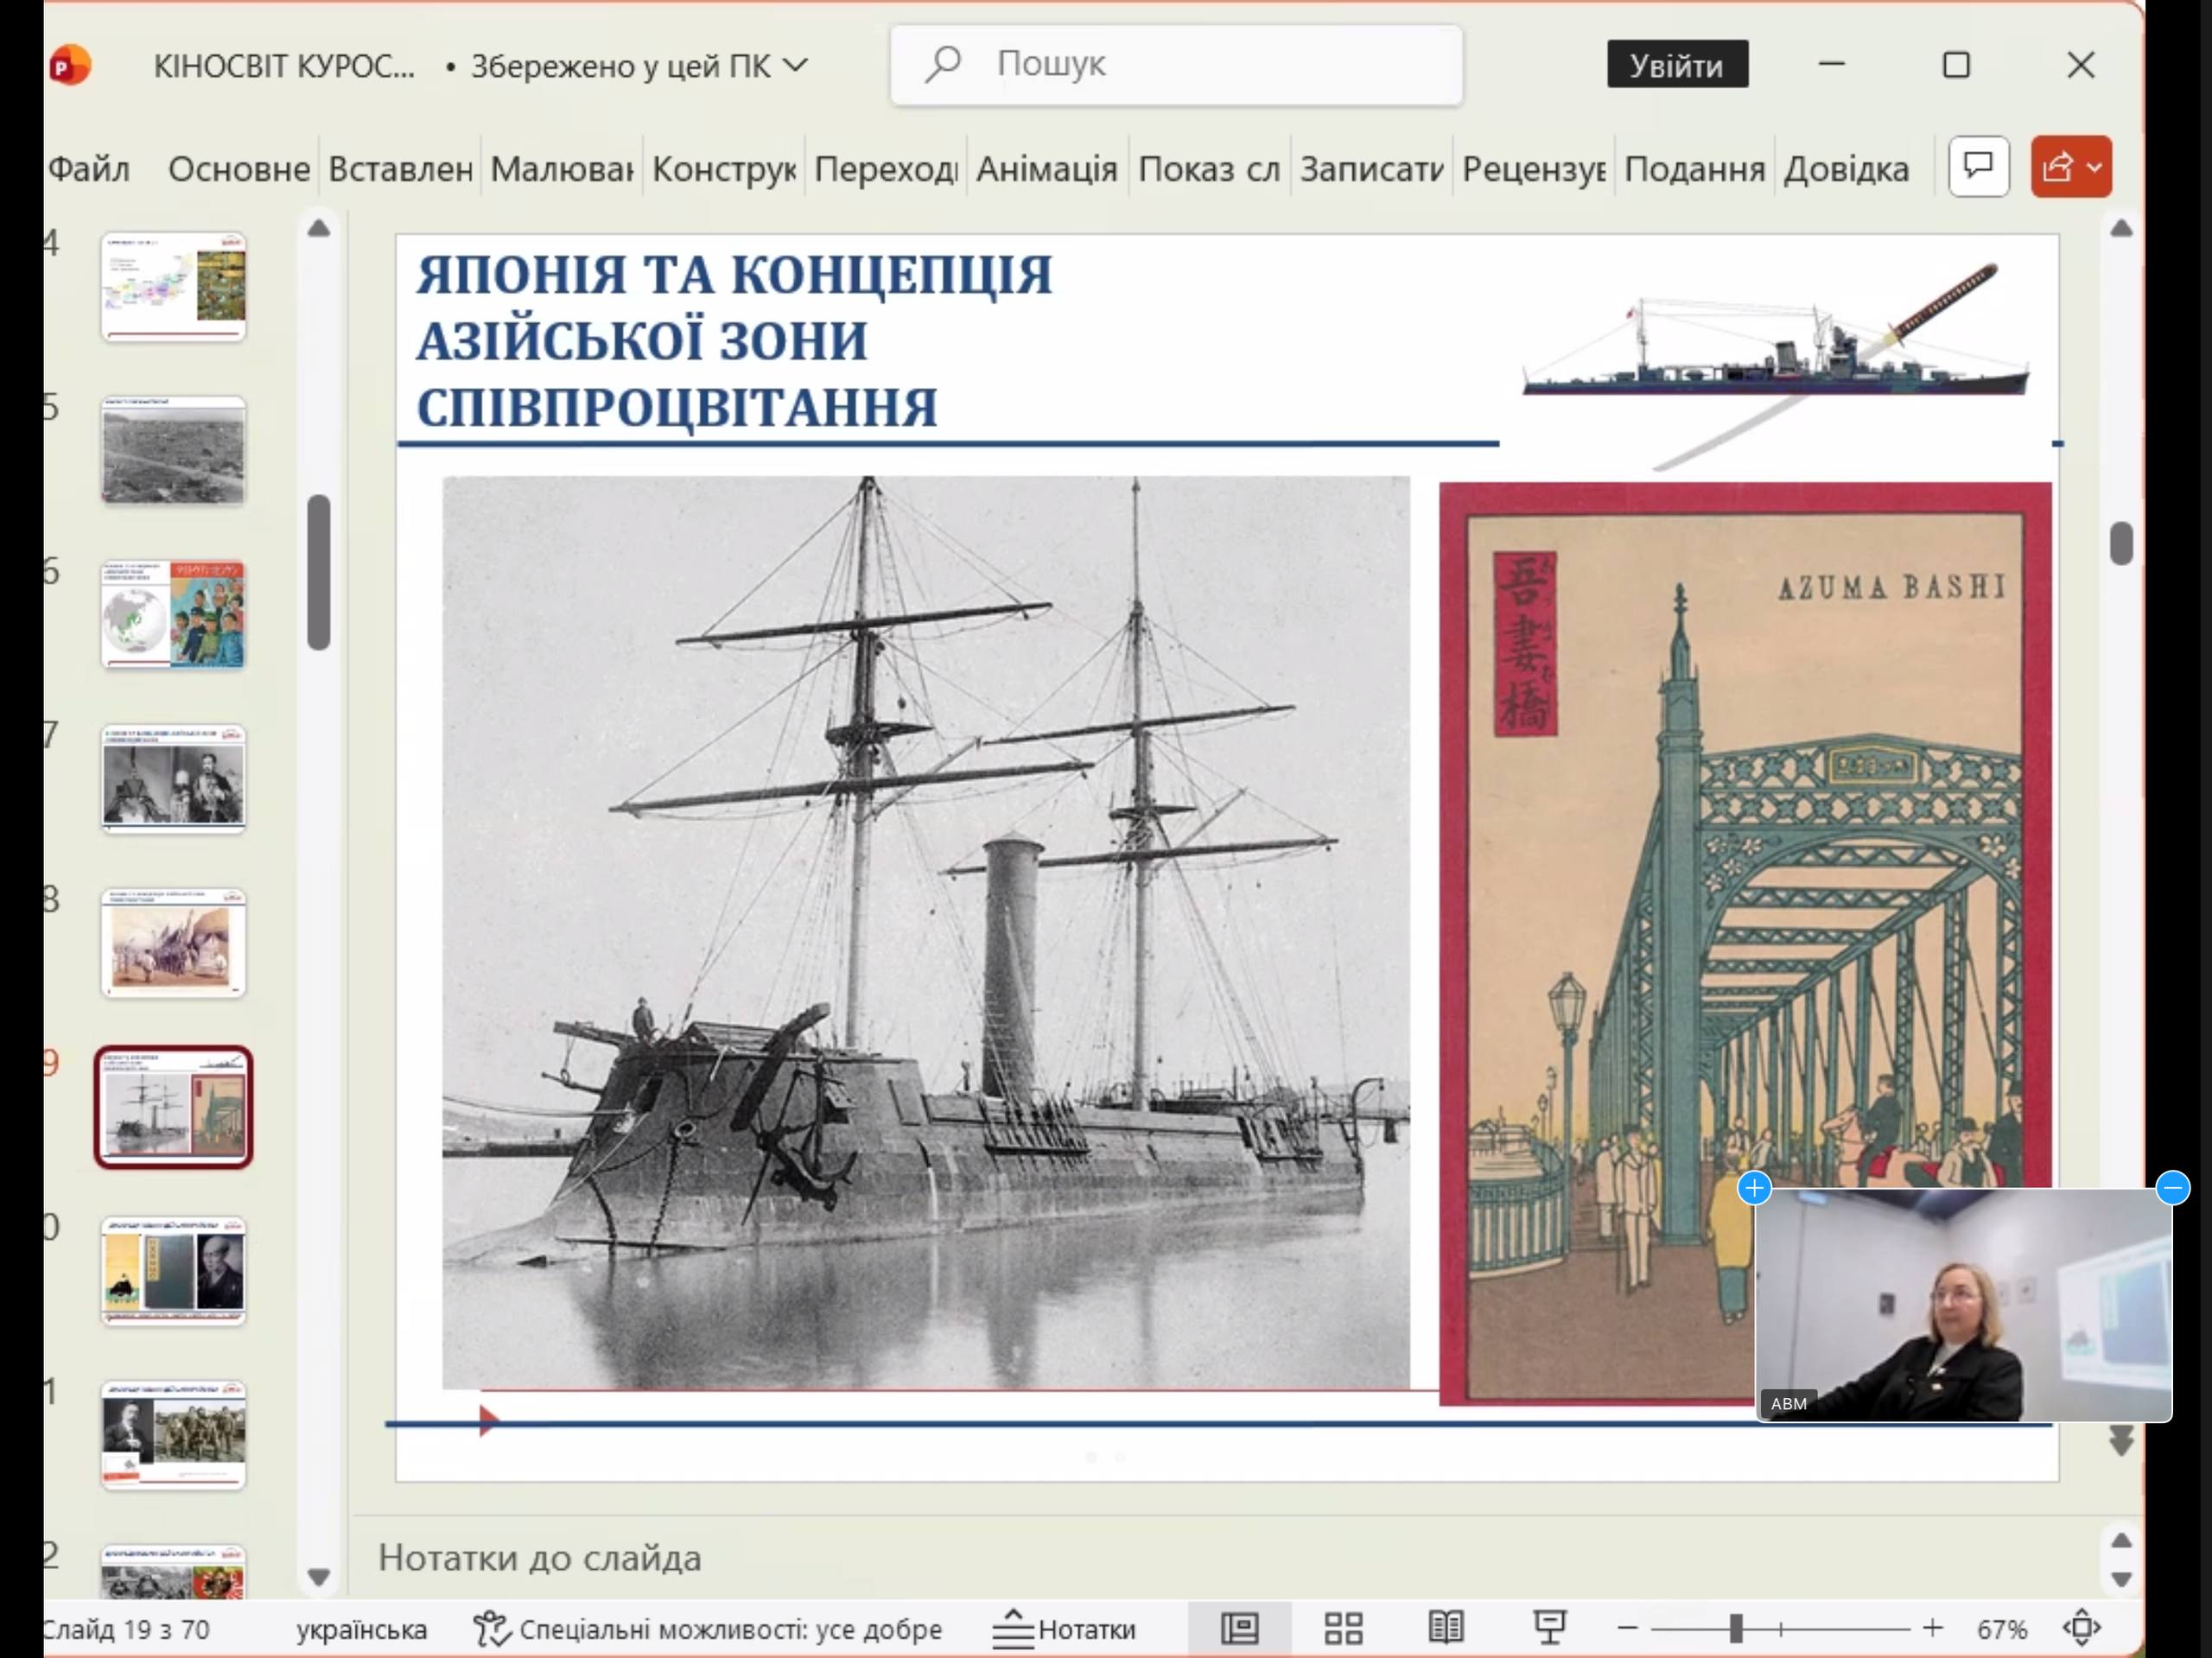
Task: Jump to next slide double arrow
Action: tap(2121, 1441)
